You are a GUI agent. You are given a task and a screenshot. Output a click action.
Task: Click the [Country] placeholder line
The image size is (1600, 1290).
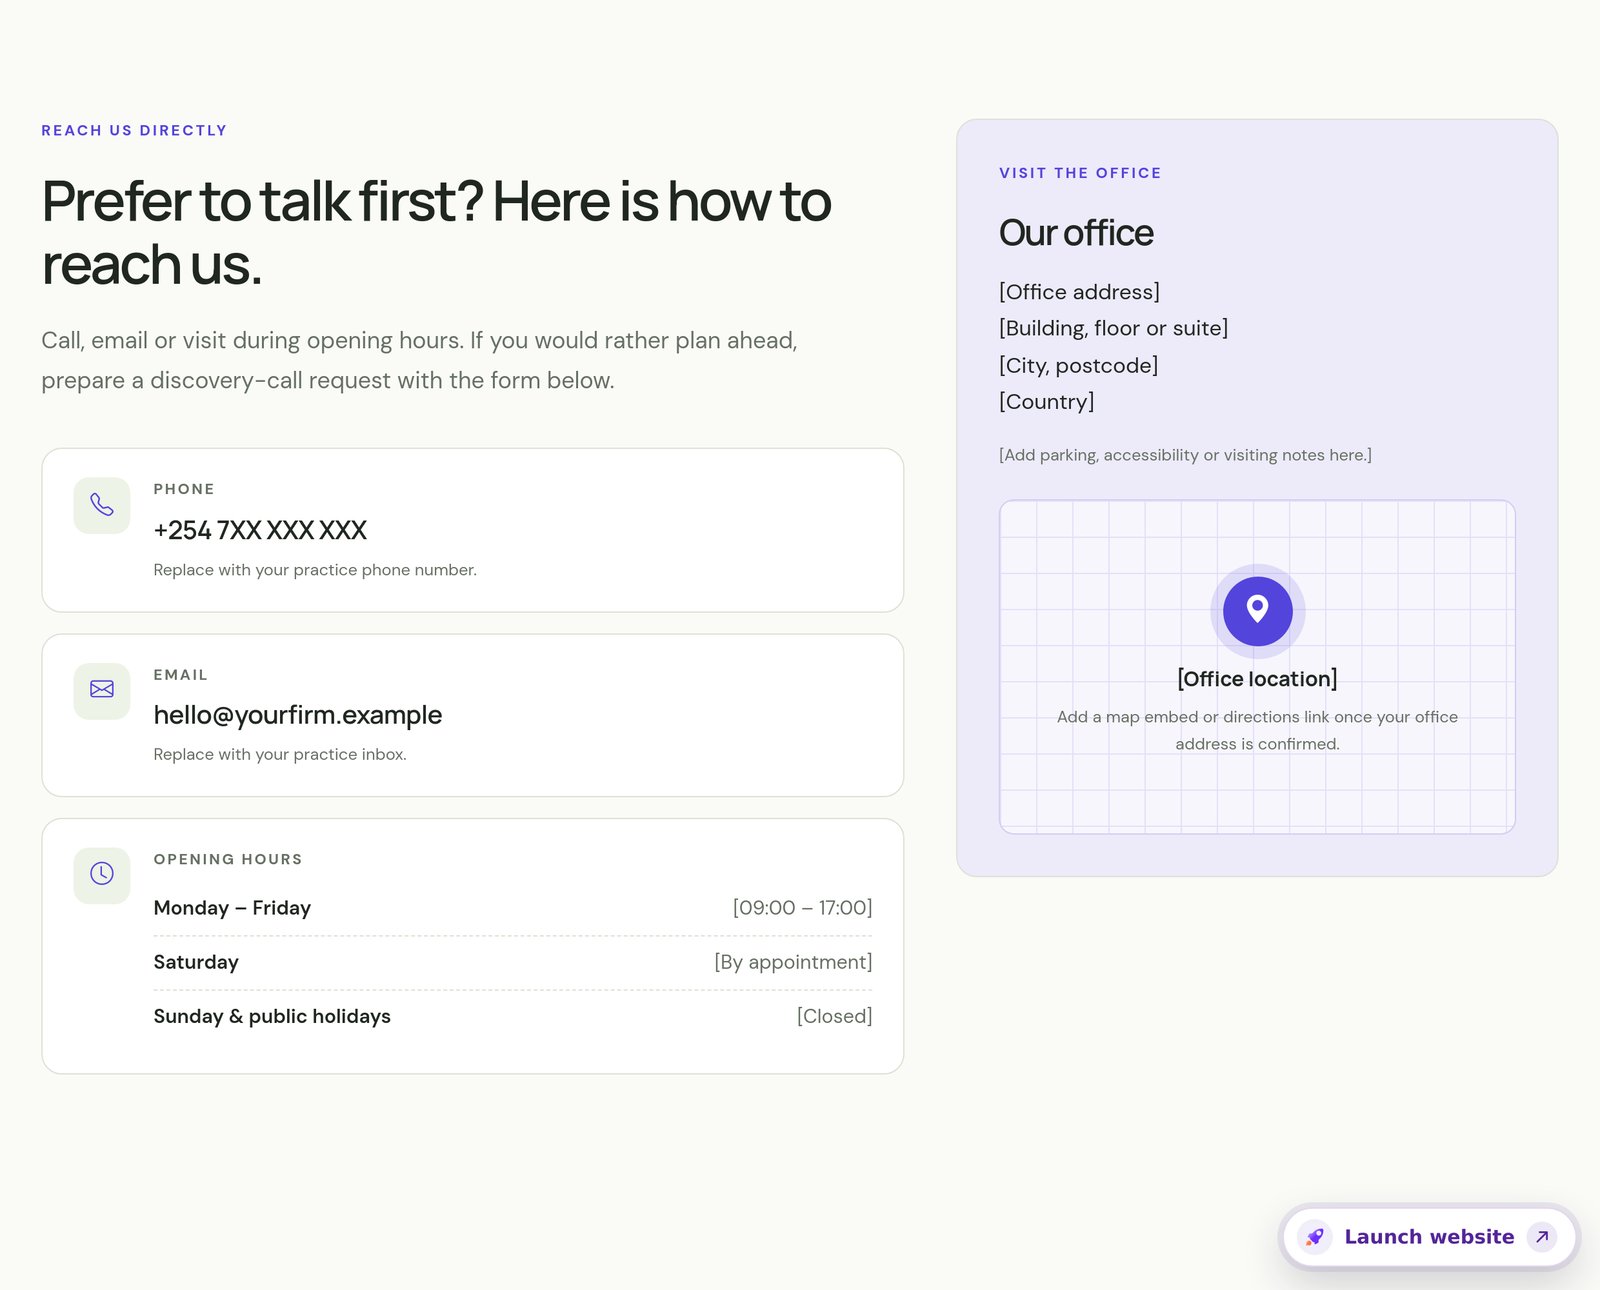[x=1046, y=402]
